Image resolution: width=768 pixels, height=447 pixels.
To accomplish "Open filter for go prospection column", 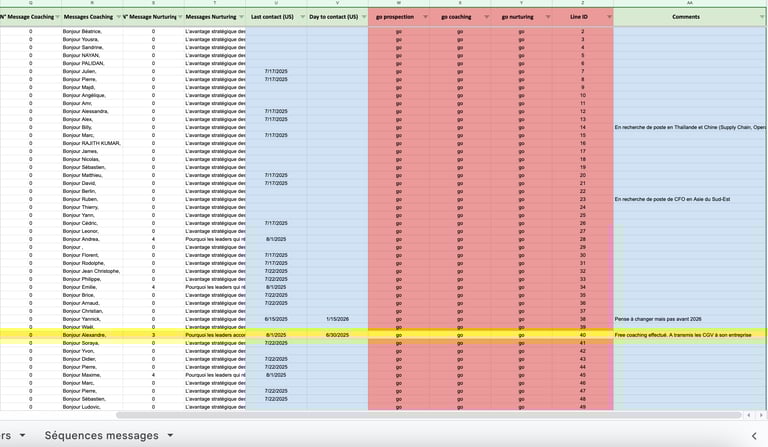I will tap(425, 17).
